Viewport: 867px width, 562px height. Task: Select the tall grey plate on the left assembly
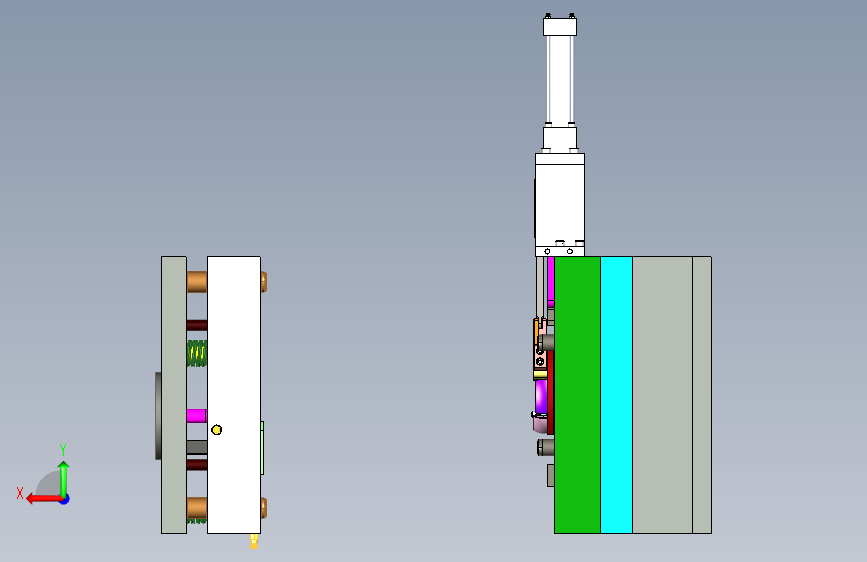(174, 394)
